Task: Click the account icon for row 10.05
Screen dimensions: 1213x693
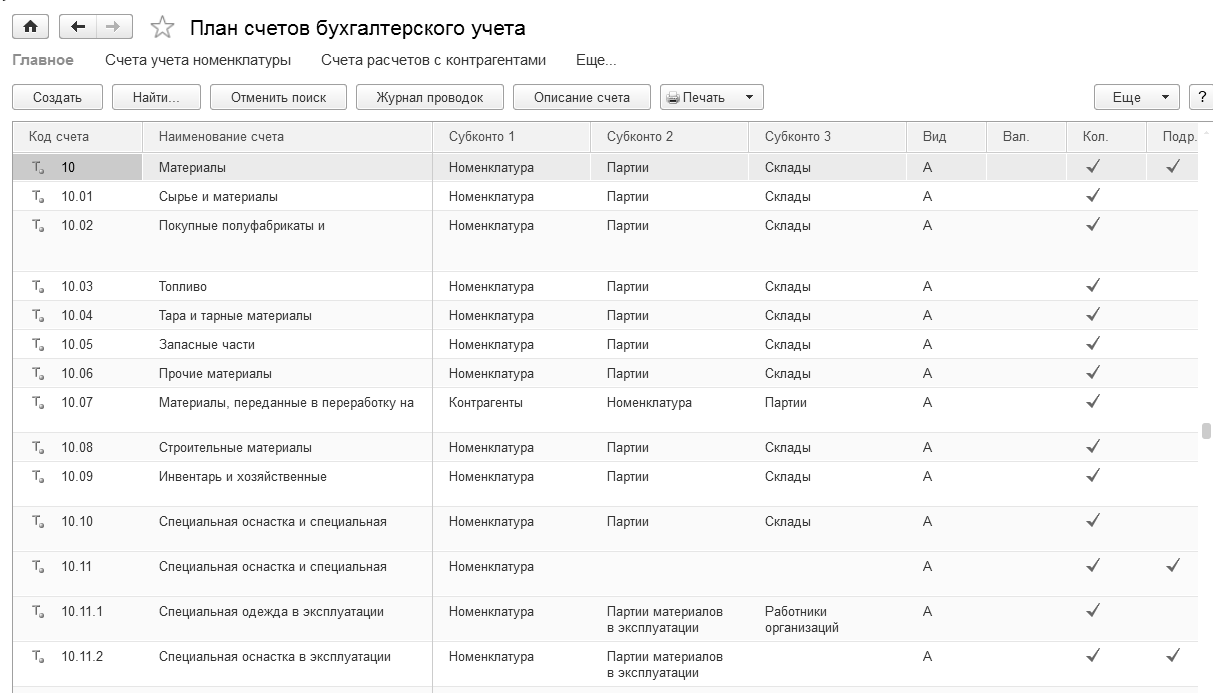Action: pyautogui.click(x=38, y=345)
